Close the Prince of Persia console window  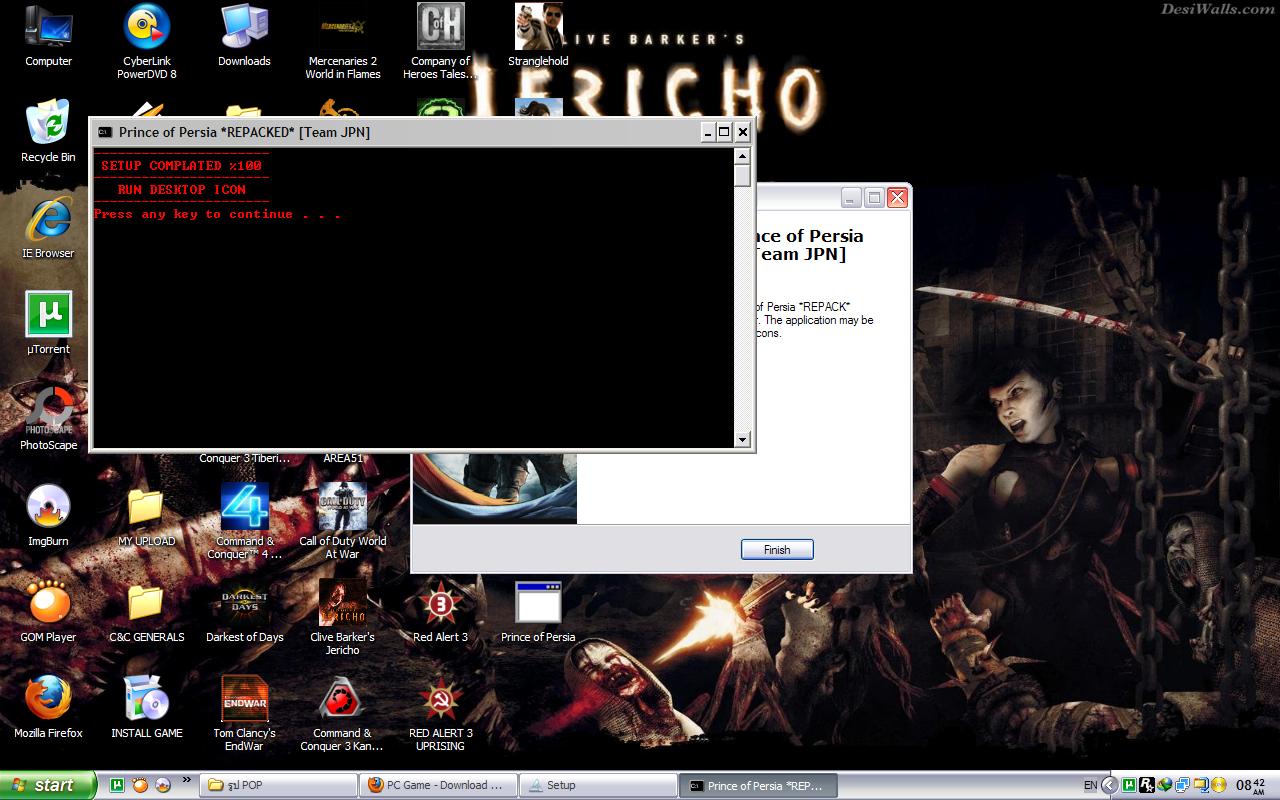point(742,132)
